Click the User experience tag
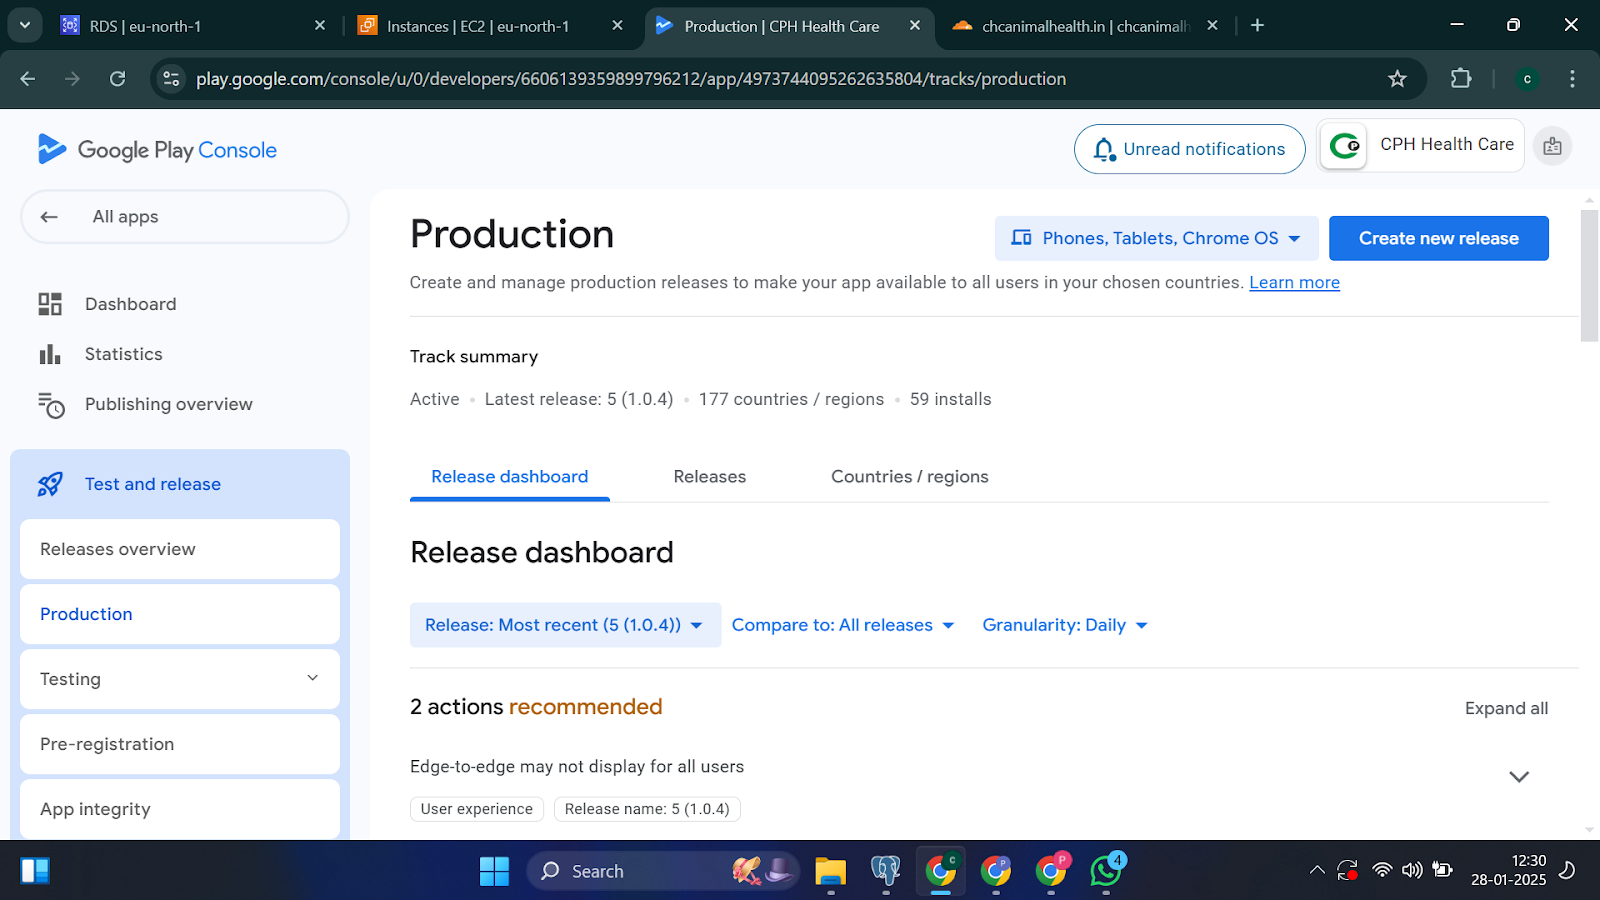 (477, 809)
